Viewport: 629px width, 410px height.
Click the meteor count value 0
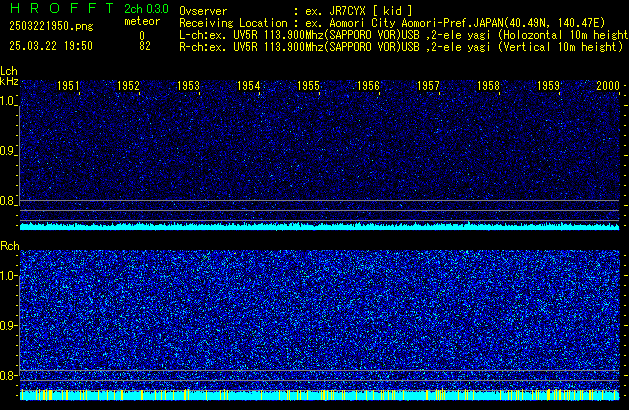[142, 36]
